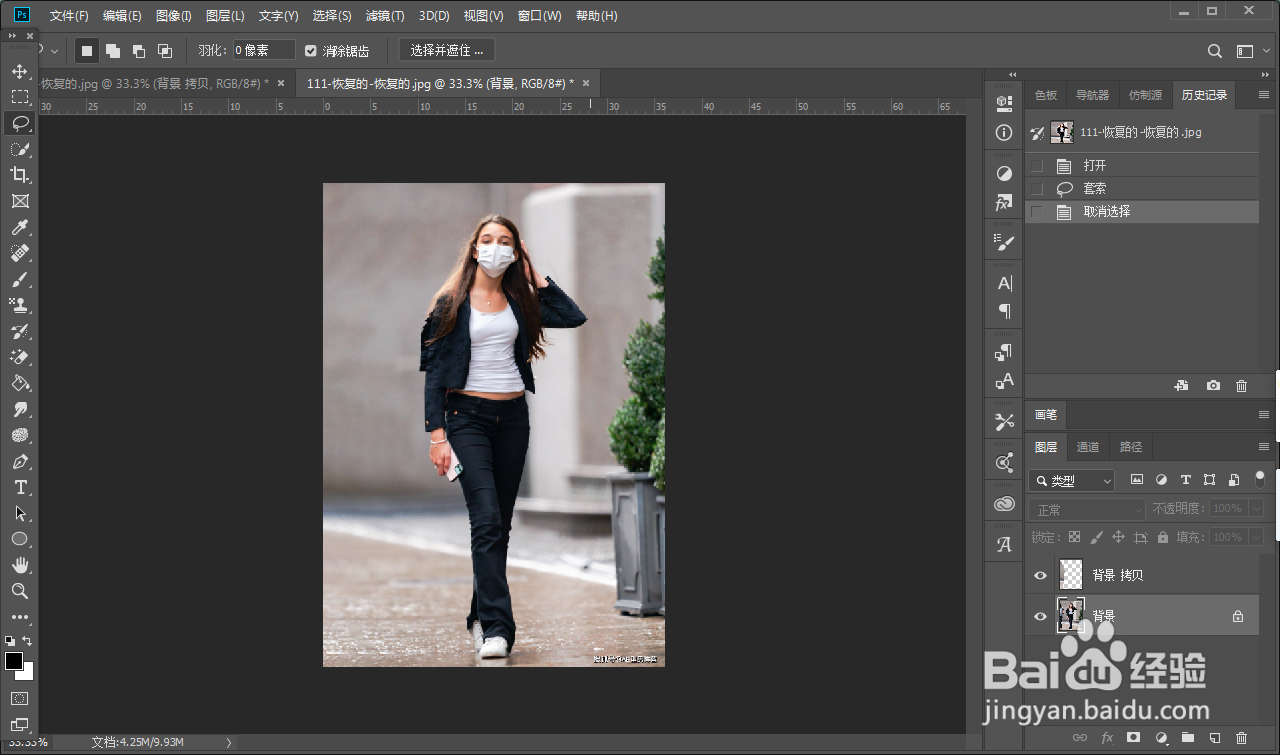Select the Zoom tool
1280x755 pixels.
(x=19, y=591)
